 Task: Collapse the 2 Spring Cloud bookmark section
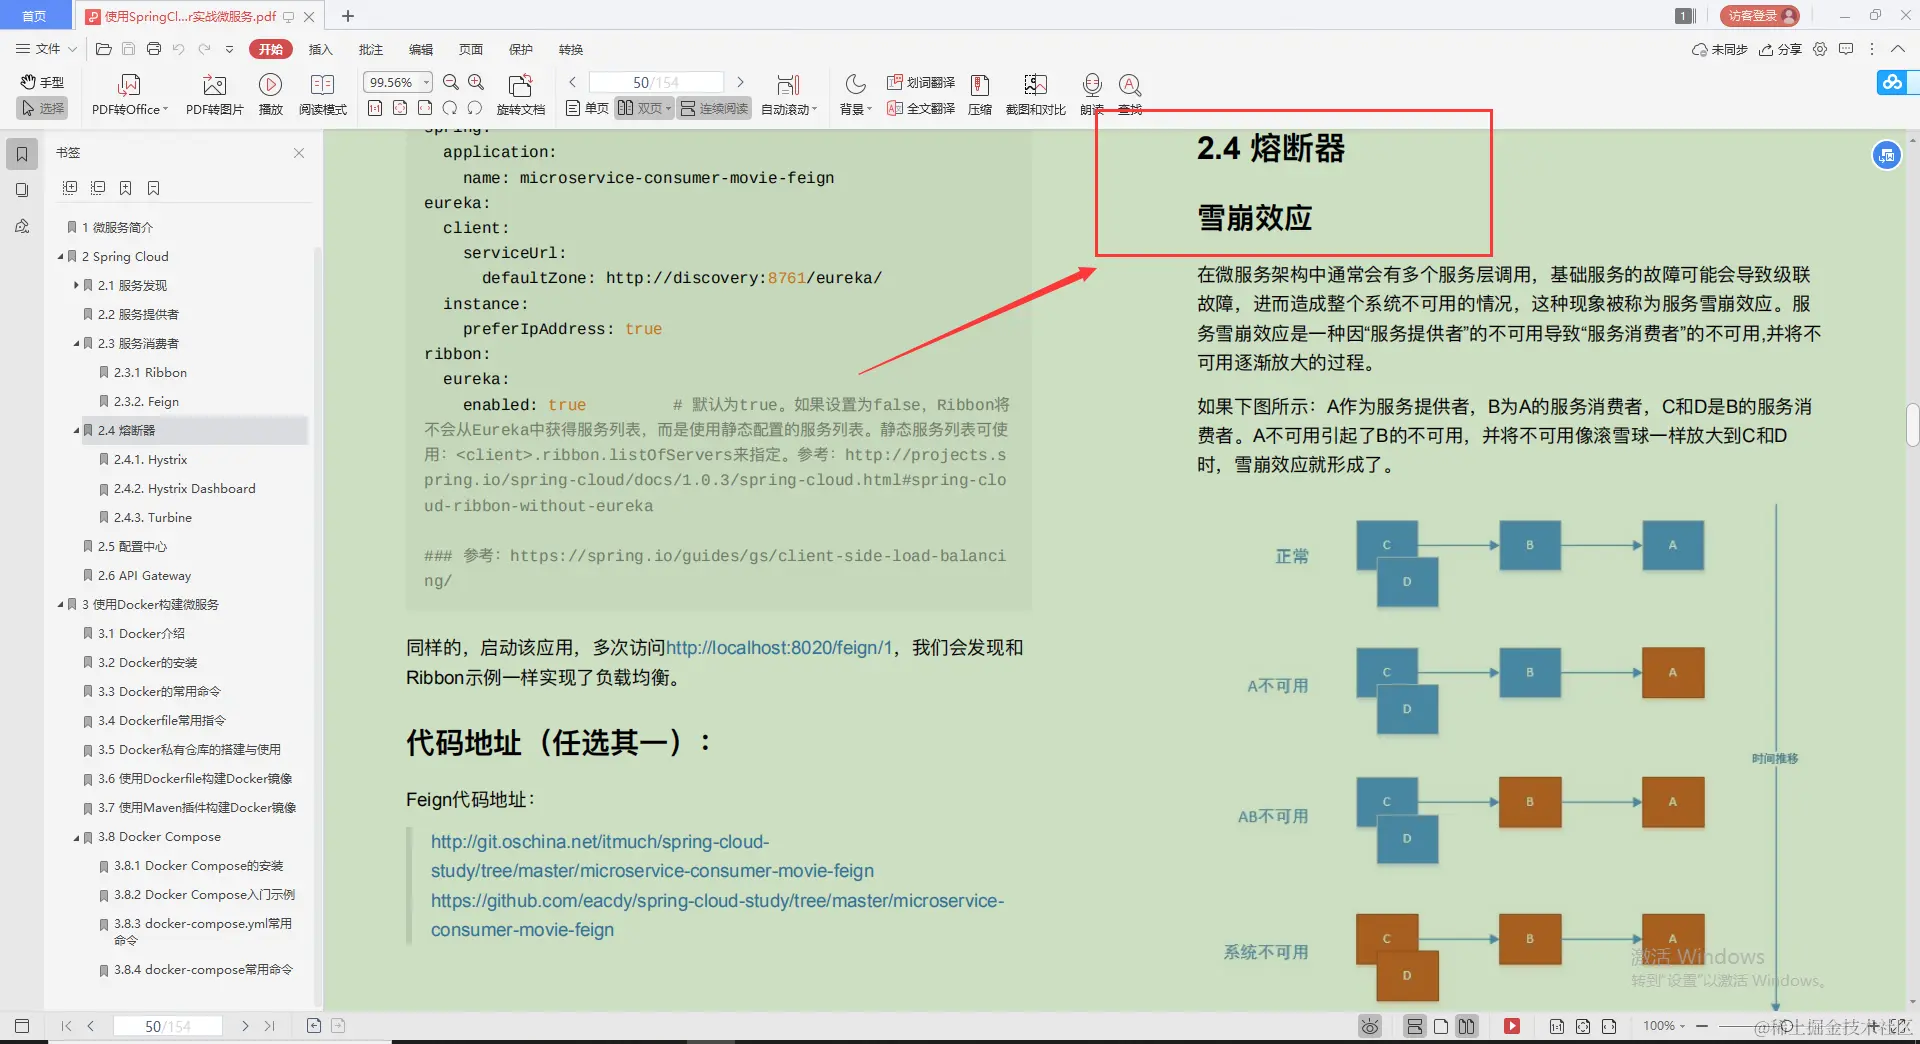tap(60, 256)
